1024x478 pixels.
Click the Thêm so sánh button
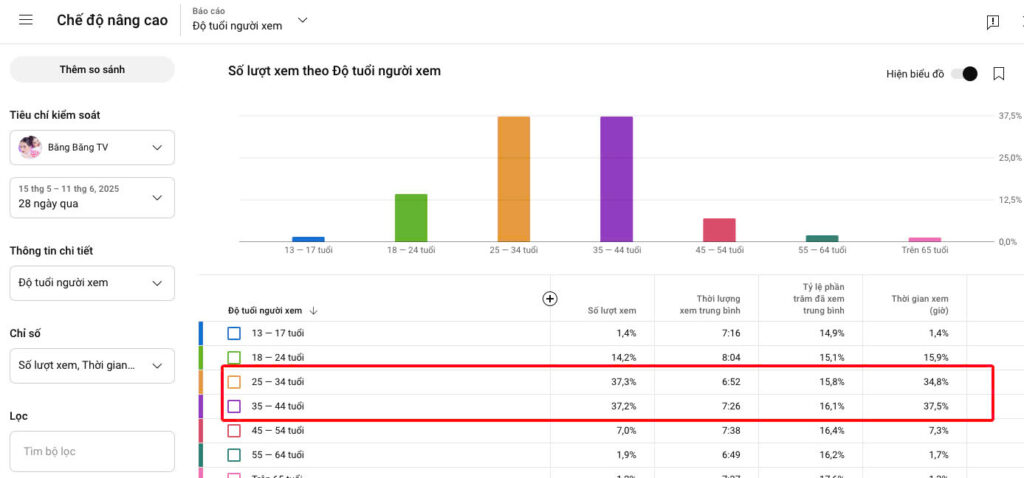pos(92,69)
